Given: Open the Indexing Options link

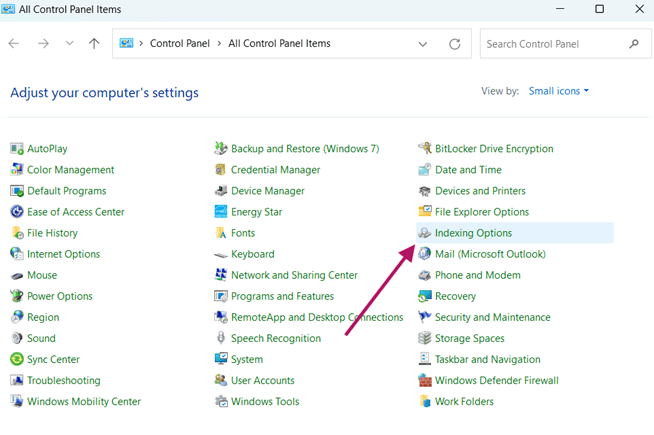Looking at the screenshot, I should 473,233.
